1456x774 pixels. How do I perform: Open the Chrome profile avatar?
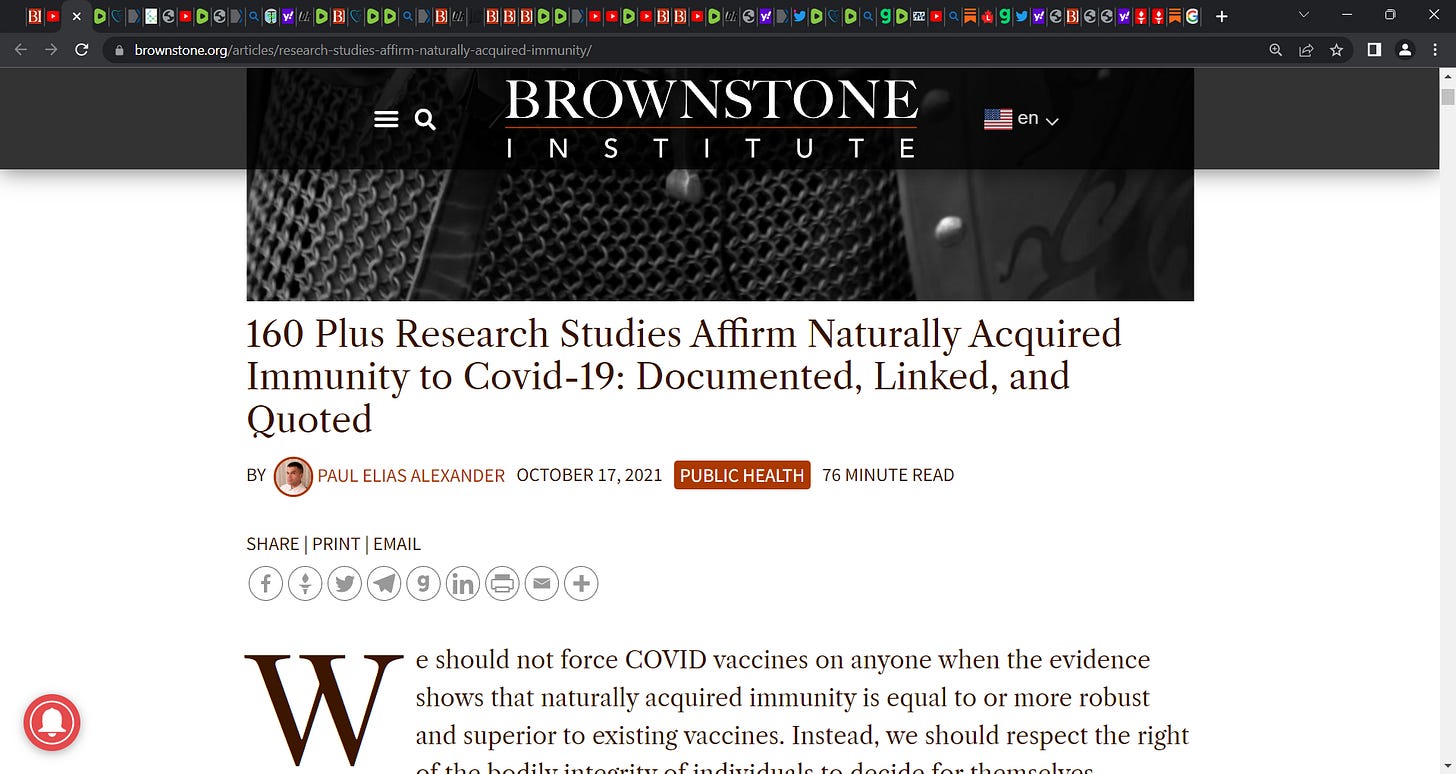[1405, 49]
